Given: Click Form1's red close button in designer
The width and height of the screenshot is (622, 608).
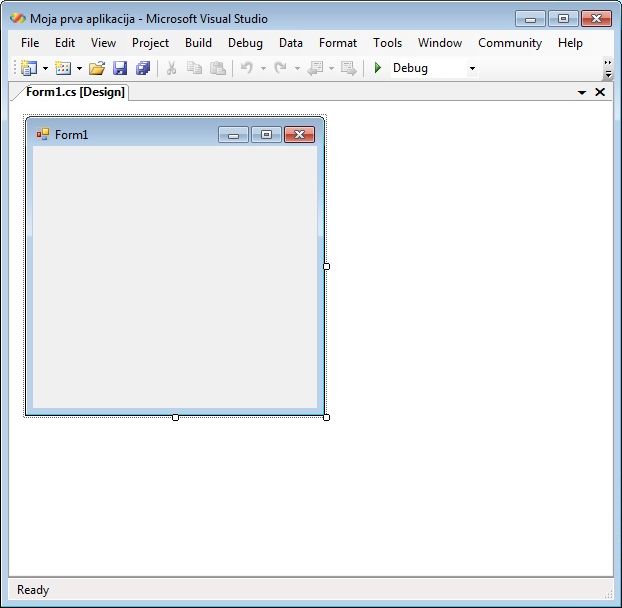Looking at the screenshot, I should (x=299, y=135).
